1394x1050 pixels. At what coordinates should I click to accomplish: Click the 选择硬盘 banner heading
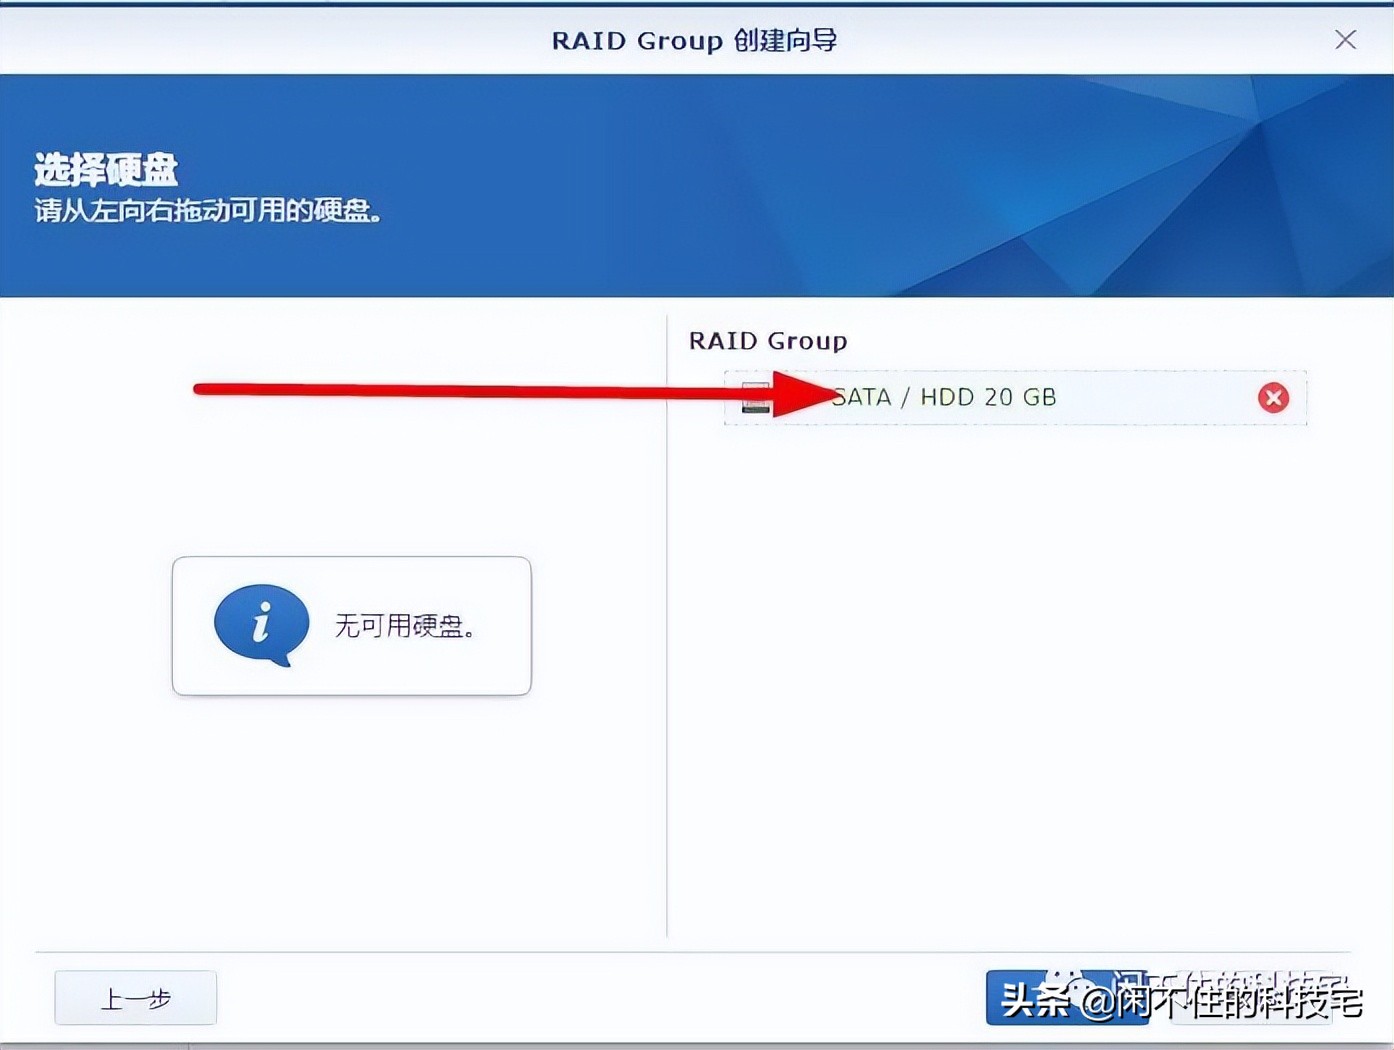pos(103,170)
